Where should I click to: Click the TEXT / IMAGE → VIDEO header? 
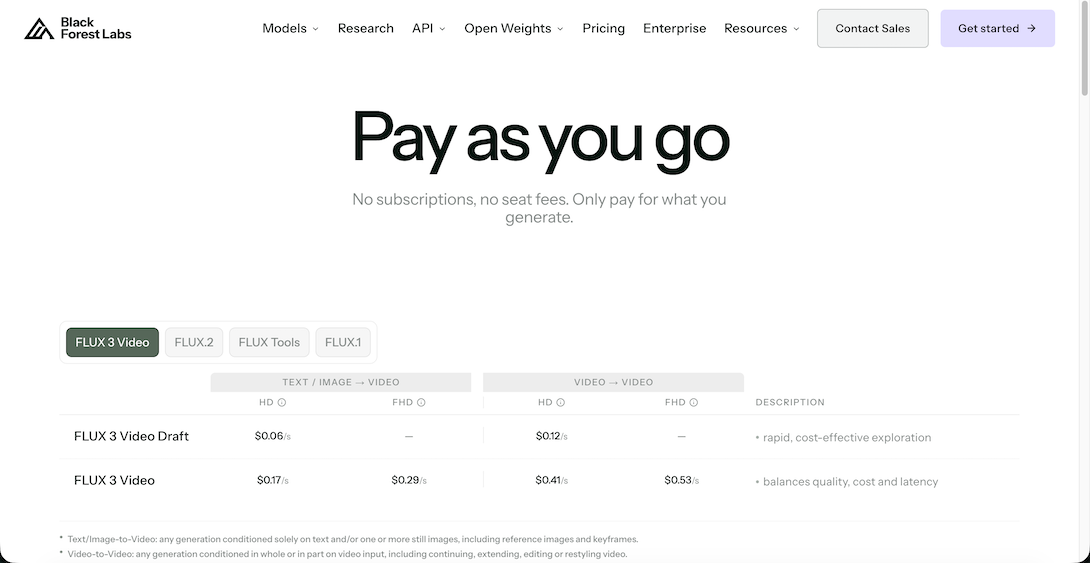point(341,382)
